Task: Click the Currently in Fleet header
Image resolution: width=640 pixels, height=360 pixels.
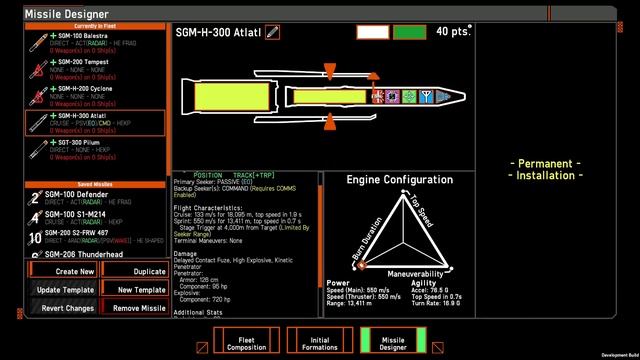Action: (95, 26)
